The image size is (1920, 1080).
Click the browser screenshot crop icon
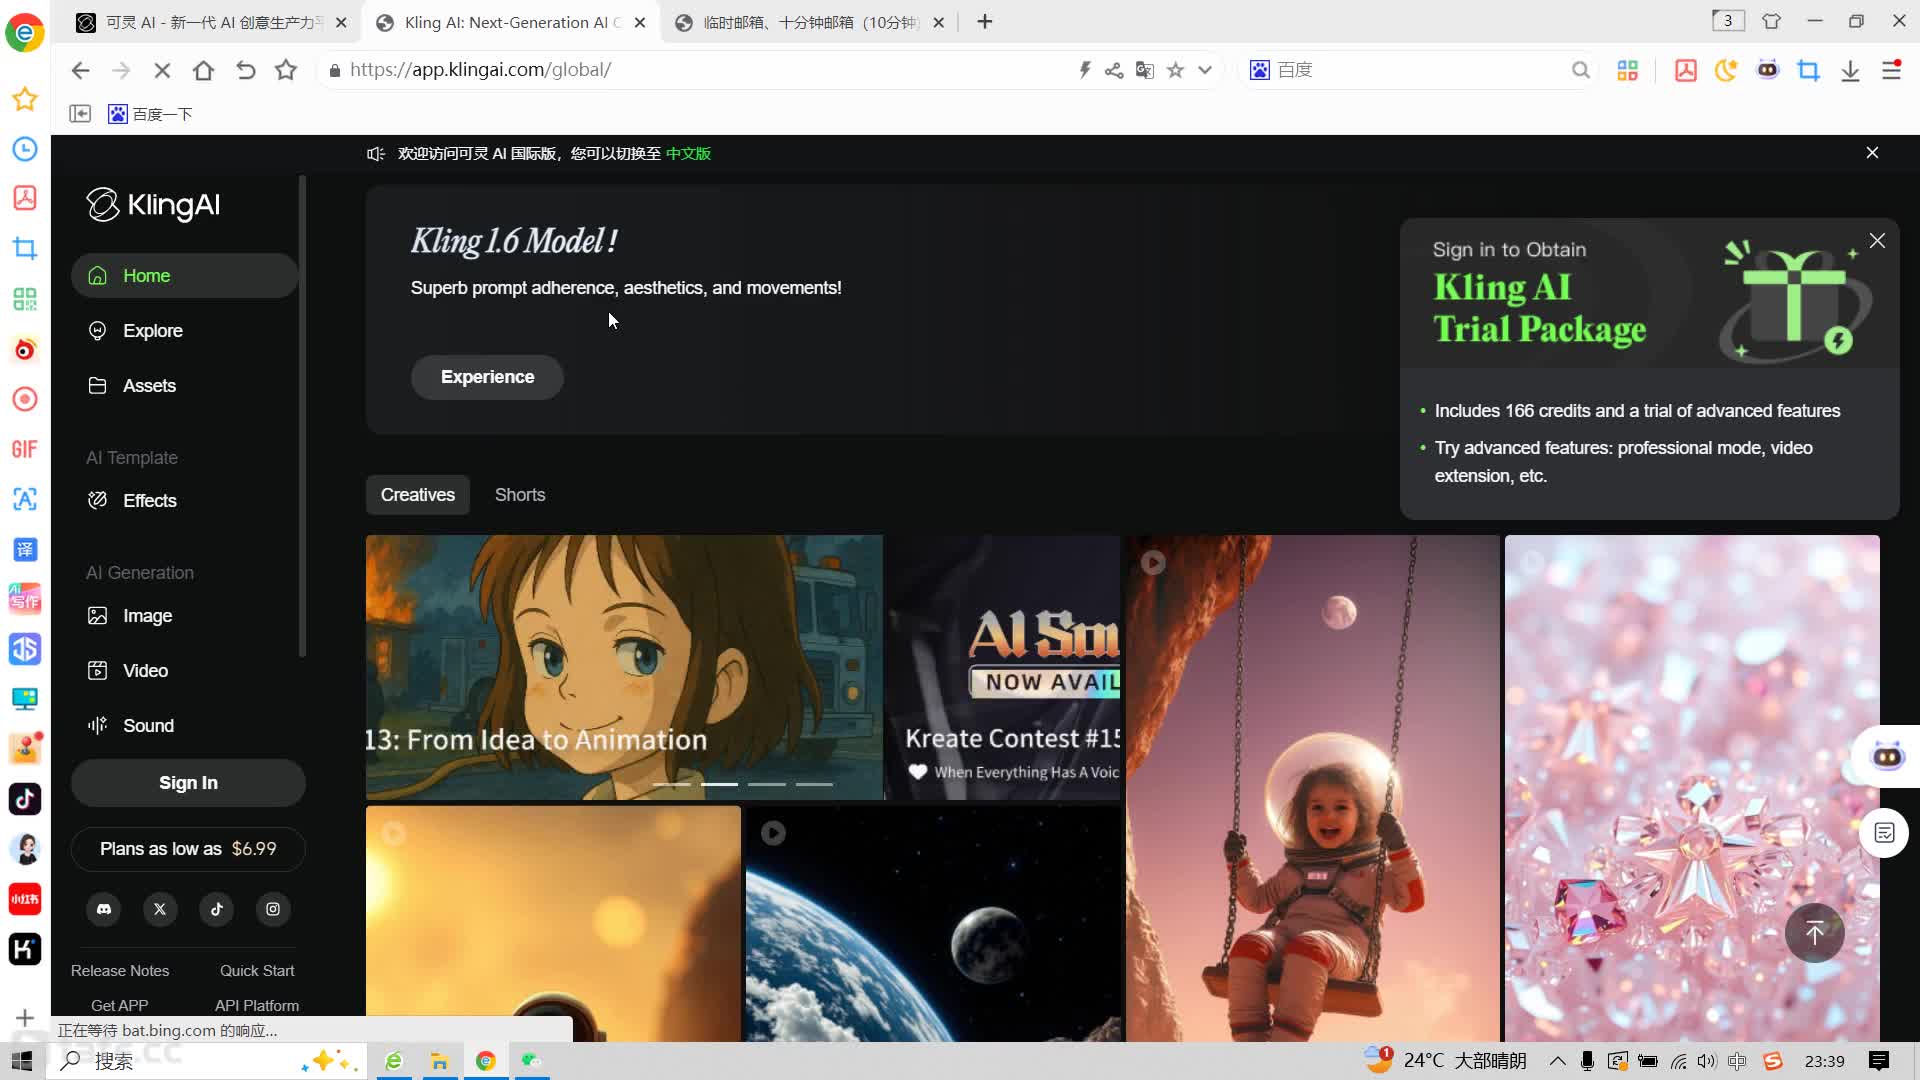[1808, 70]
